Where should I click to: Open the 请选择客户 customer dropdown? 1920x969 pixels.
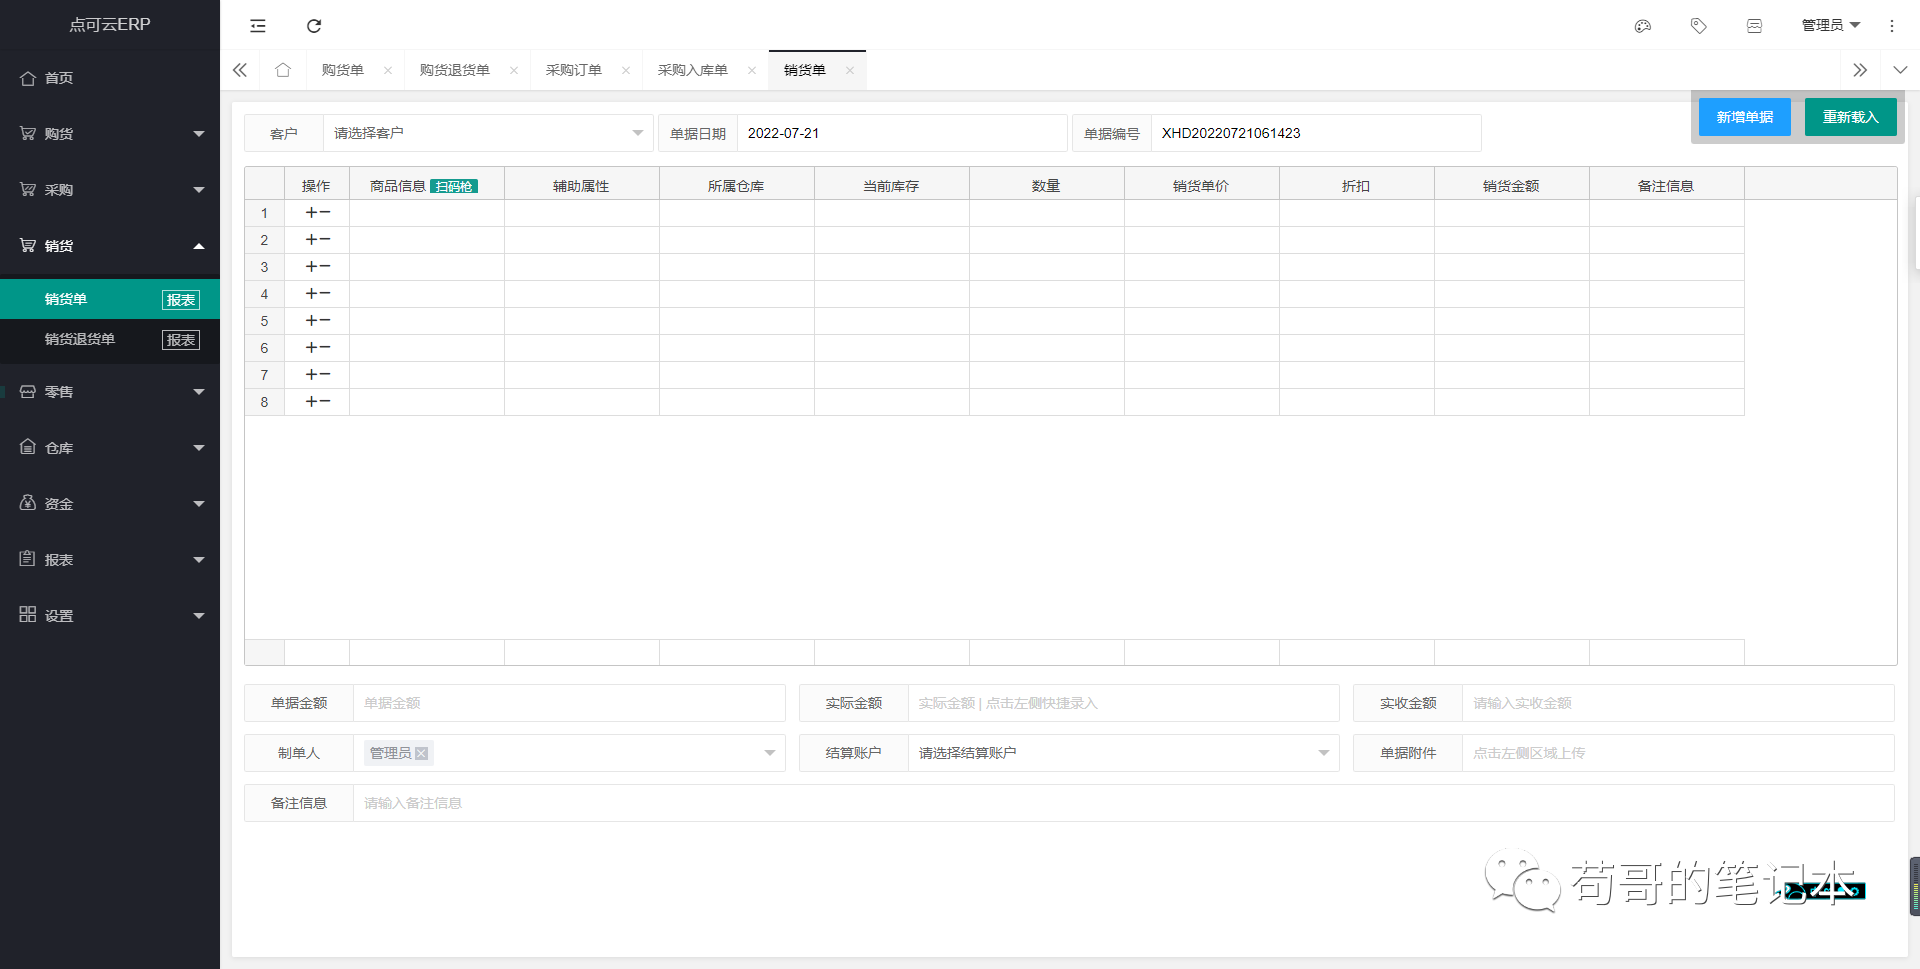(488, 133)
